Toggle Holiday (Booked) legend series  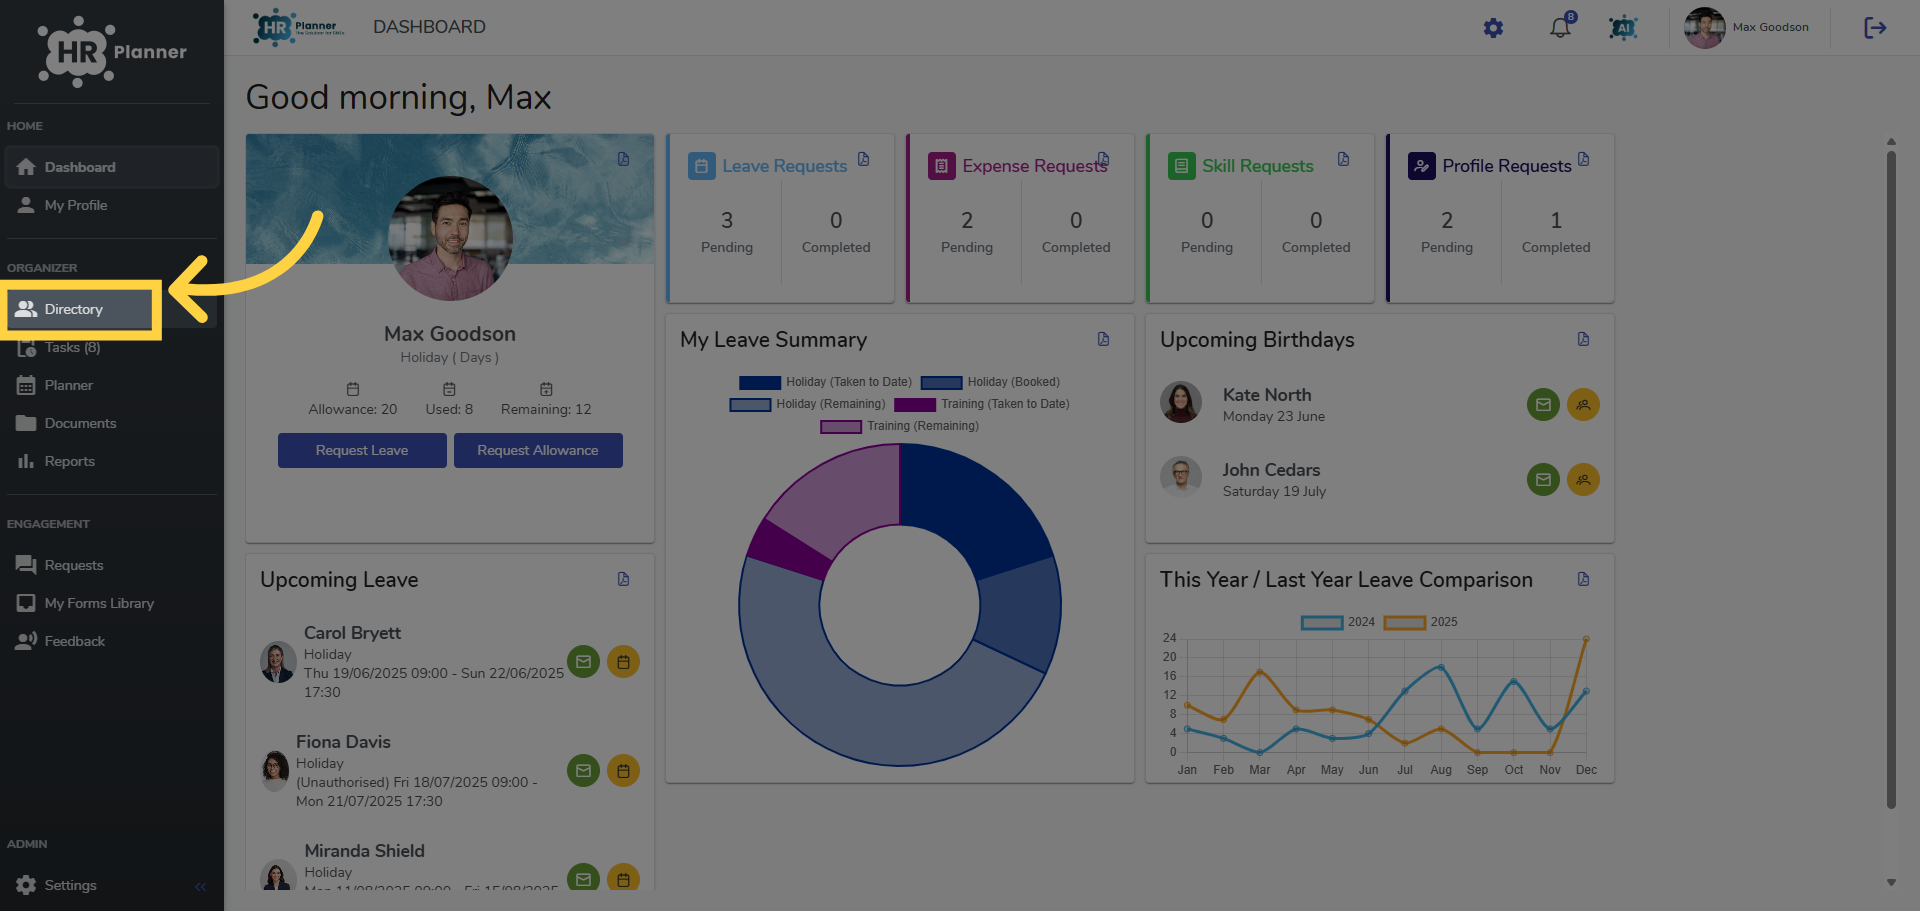[990, 382]
